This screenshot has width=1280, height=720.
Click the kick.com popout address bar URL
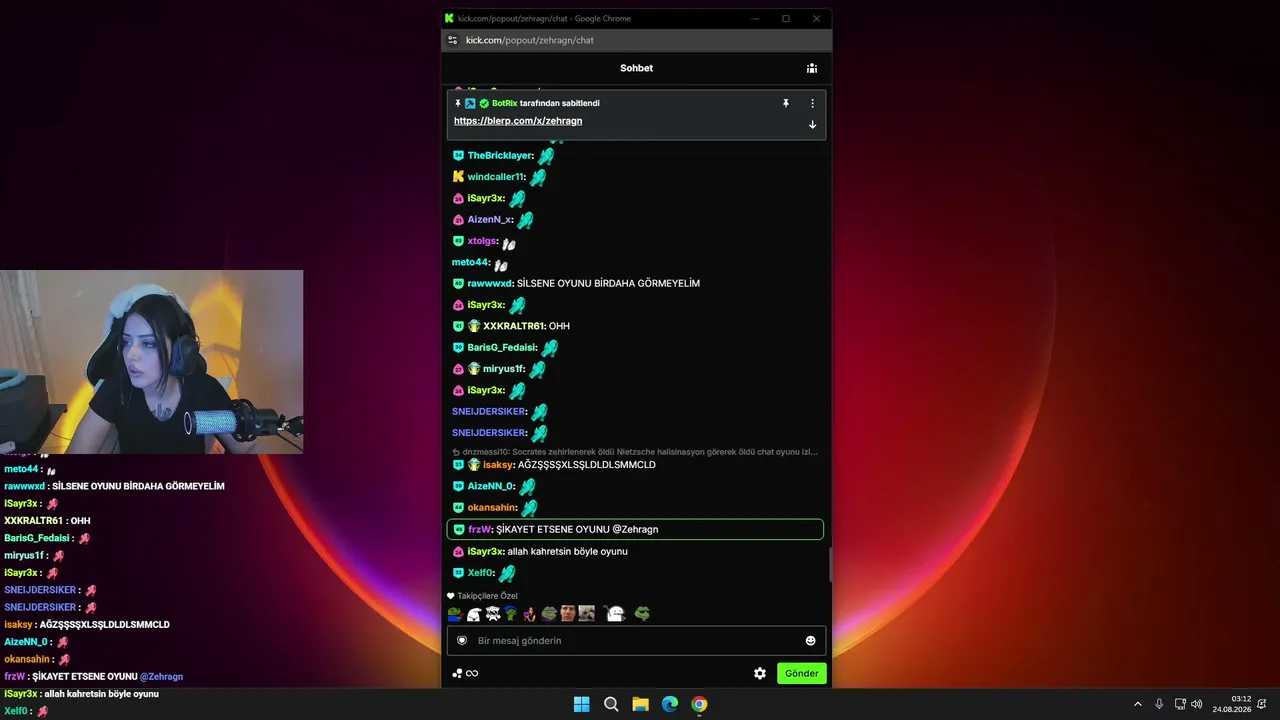click(529, 40)
